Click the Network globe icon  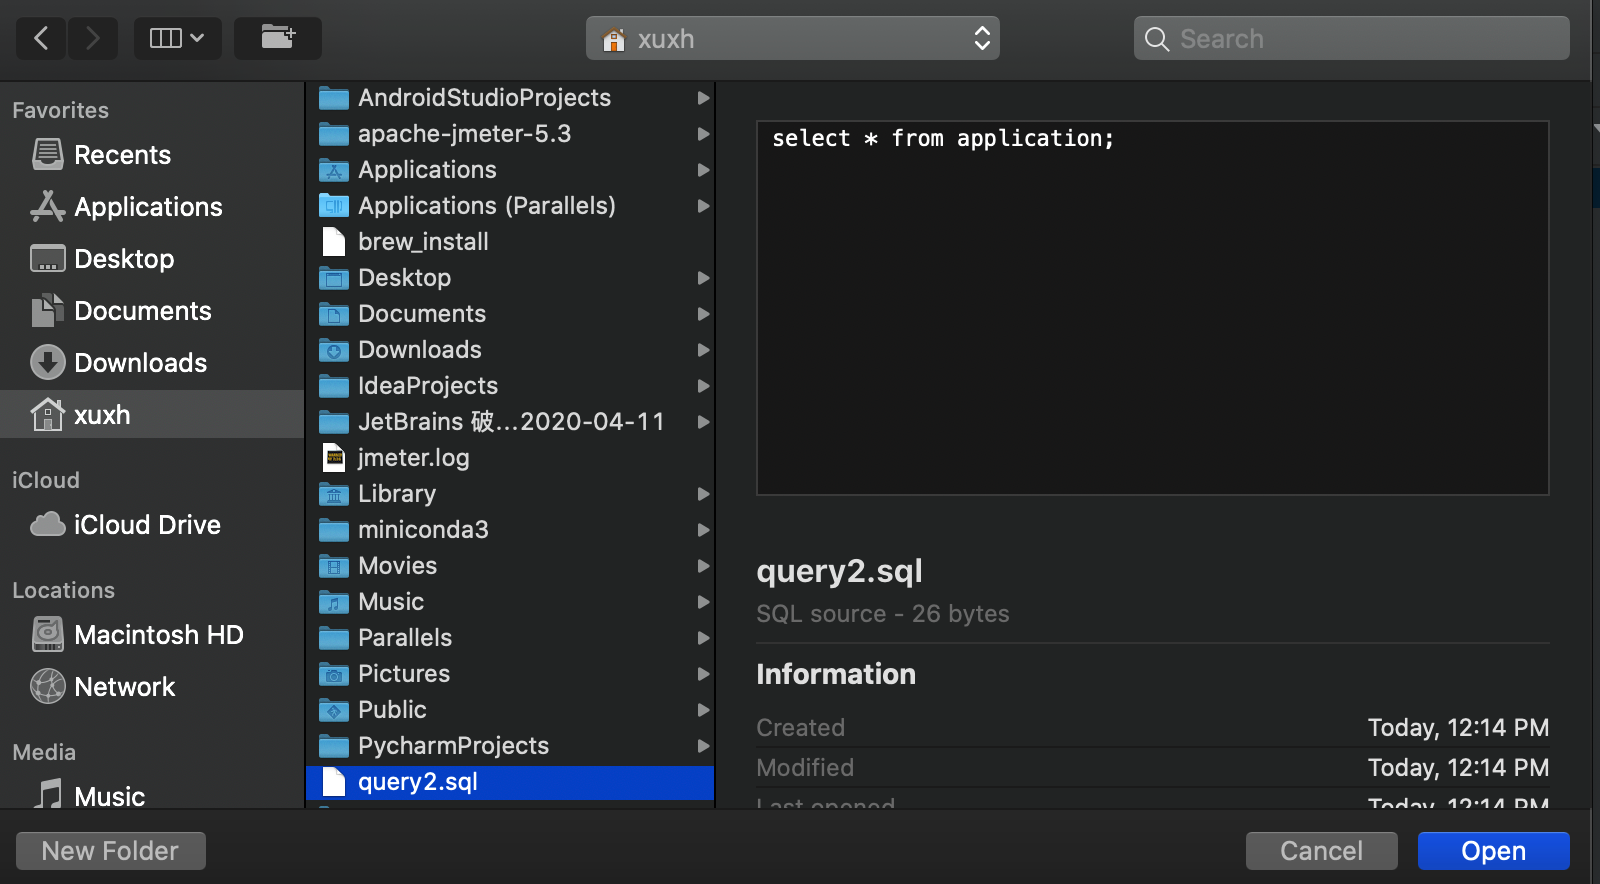pos(47,687)
